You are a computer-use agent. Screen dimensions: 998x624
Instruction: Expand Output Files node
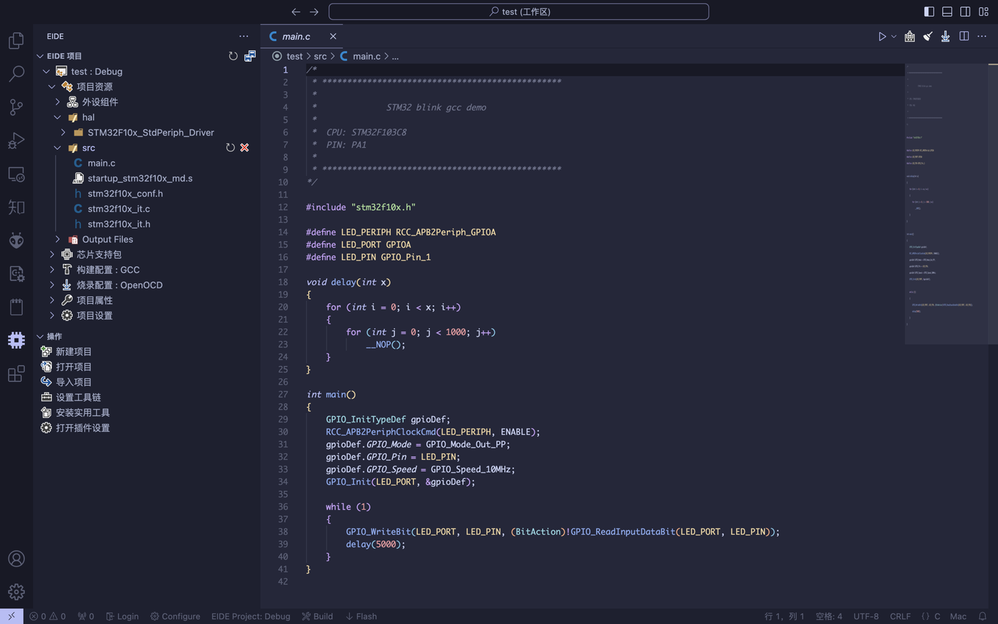tap(57, 239)
